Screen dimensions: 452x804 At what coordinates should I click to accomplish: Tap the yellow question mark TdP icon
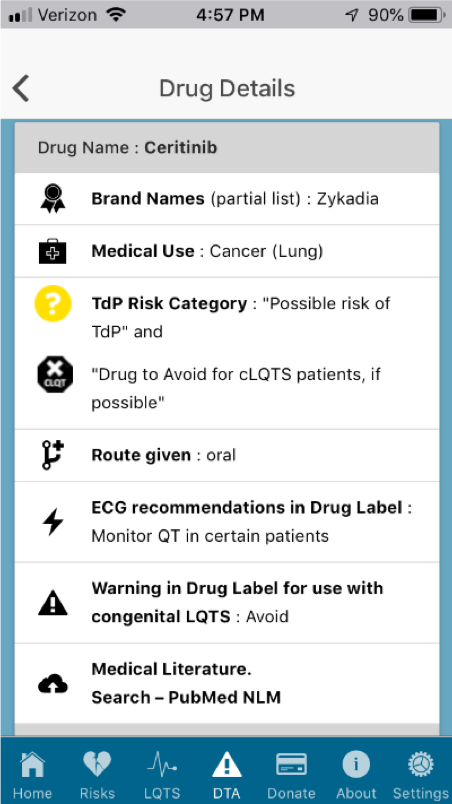(x=53, y=304)
